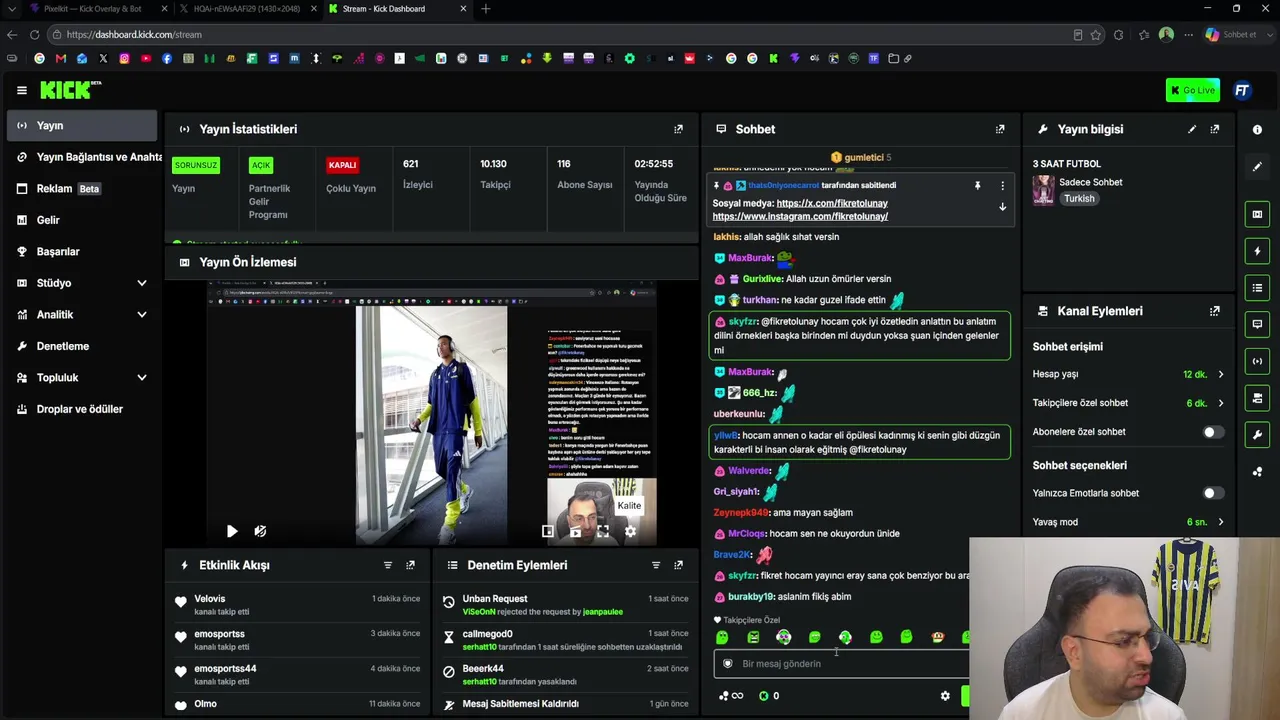Pop out the Yayın İstatistikleri panel
The height and width of the screenshot is (720, 1280).
pos(678,129)
